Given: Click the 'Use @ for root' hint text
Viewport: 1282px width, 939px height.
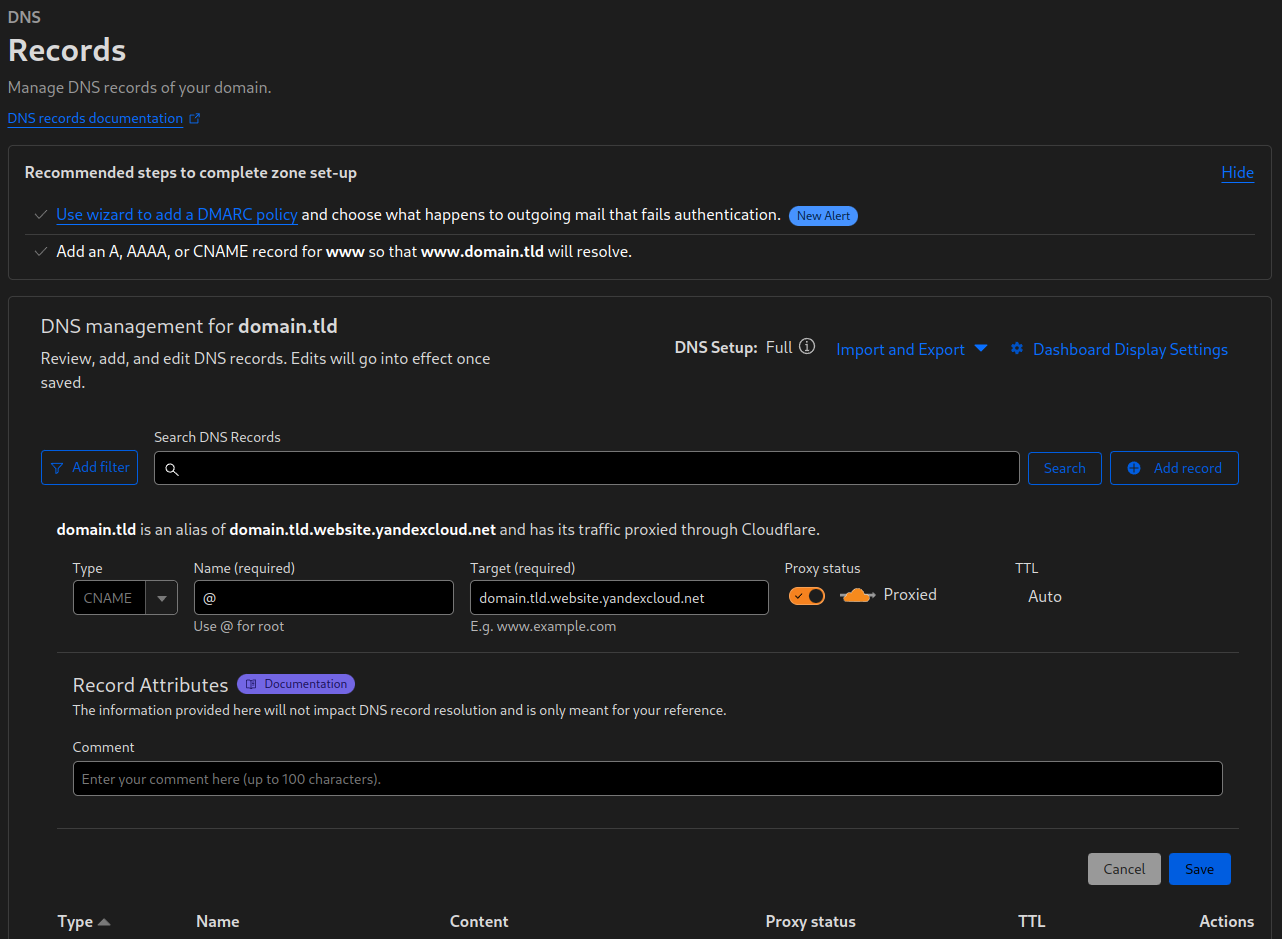Looking at the screenshot, I should click(x=239, y=626).
